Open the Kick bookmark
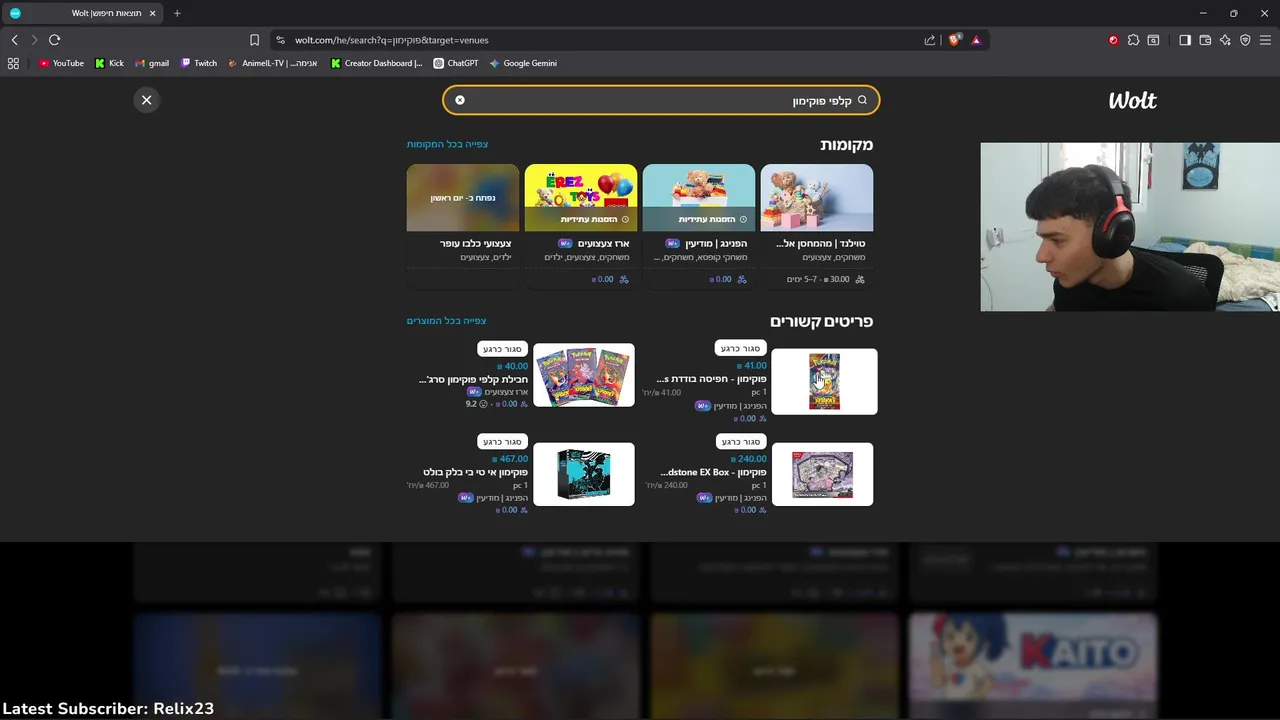Screen dimensions: 1280x720 point(109,63)
